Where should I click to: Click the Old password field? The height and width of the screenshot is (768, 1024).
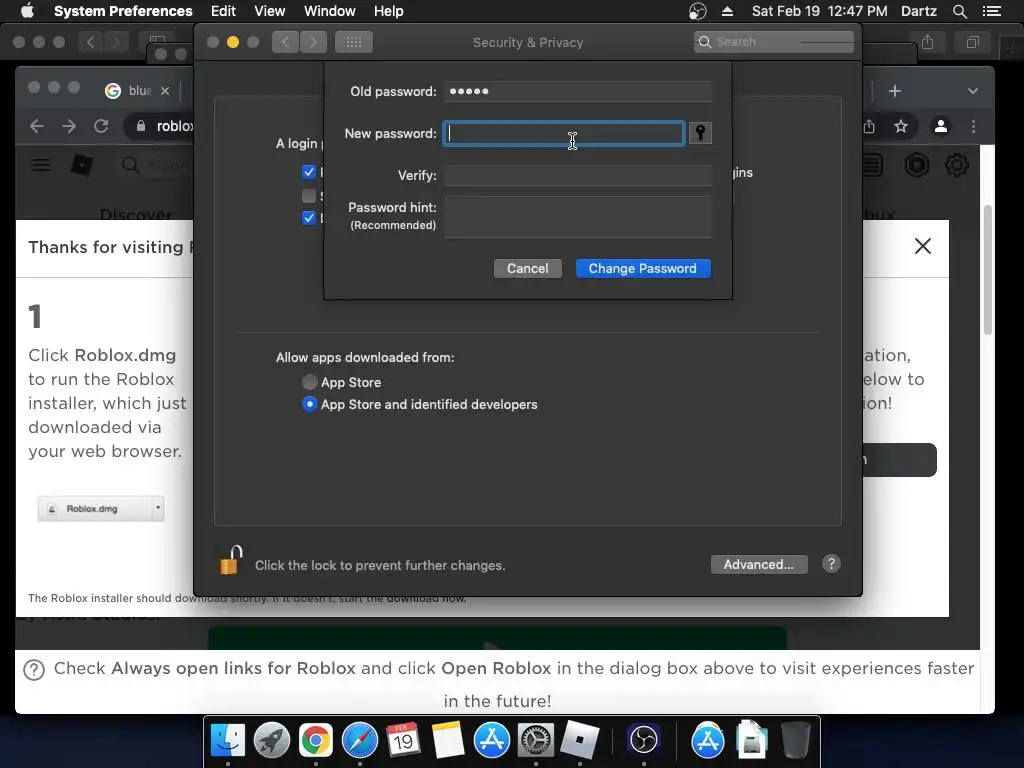(578, 91)
